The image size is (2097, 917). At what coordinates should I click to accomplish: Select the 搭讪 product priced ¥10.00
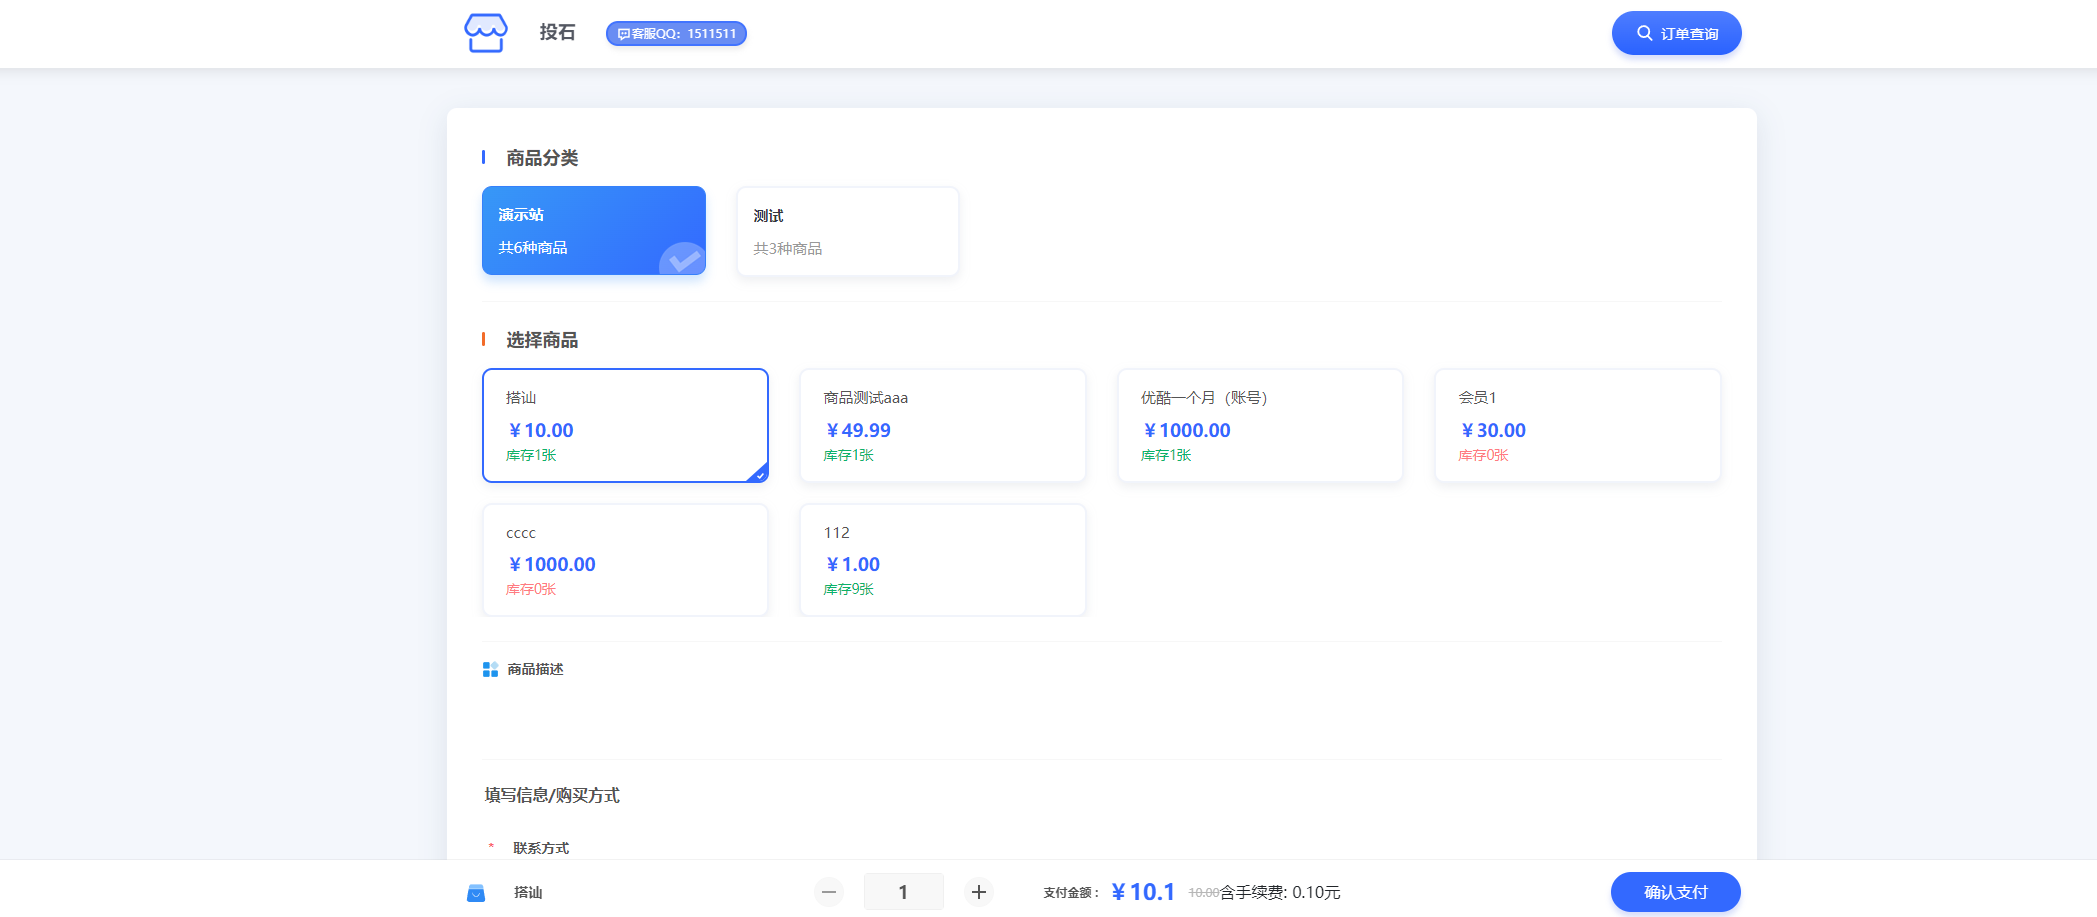[x=625, y=425]
